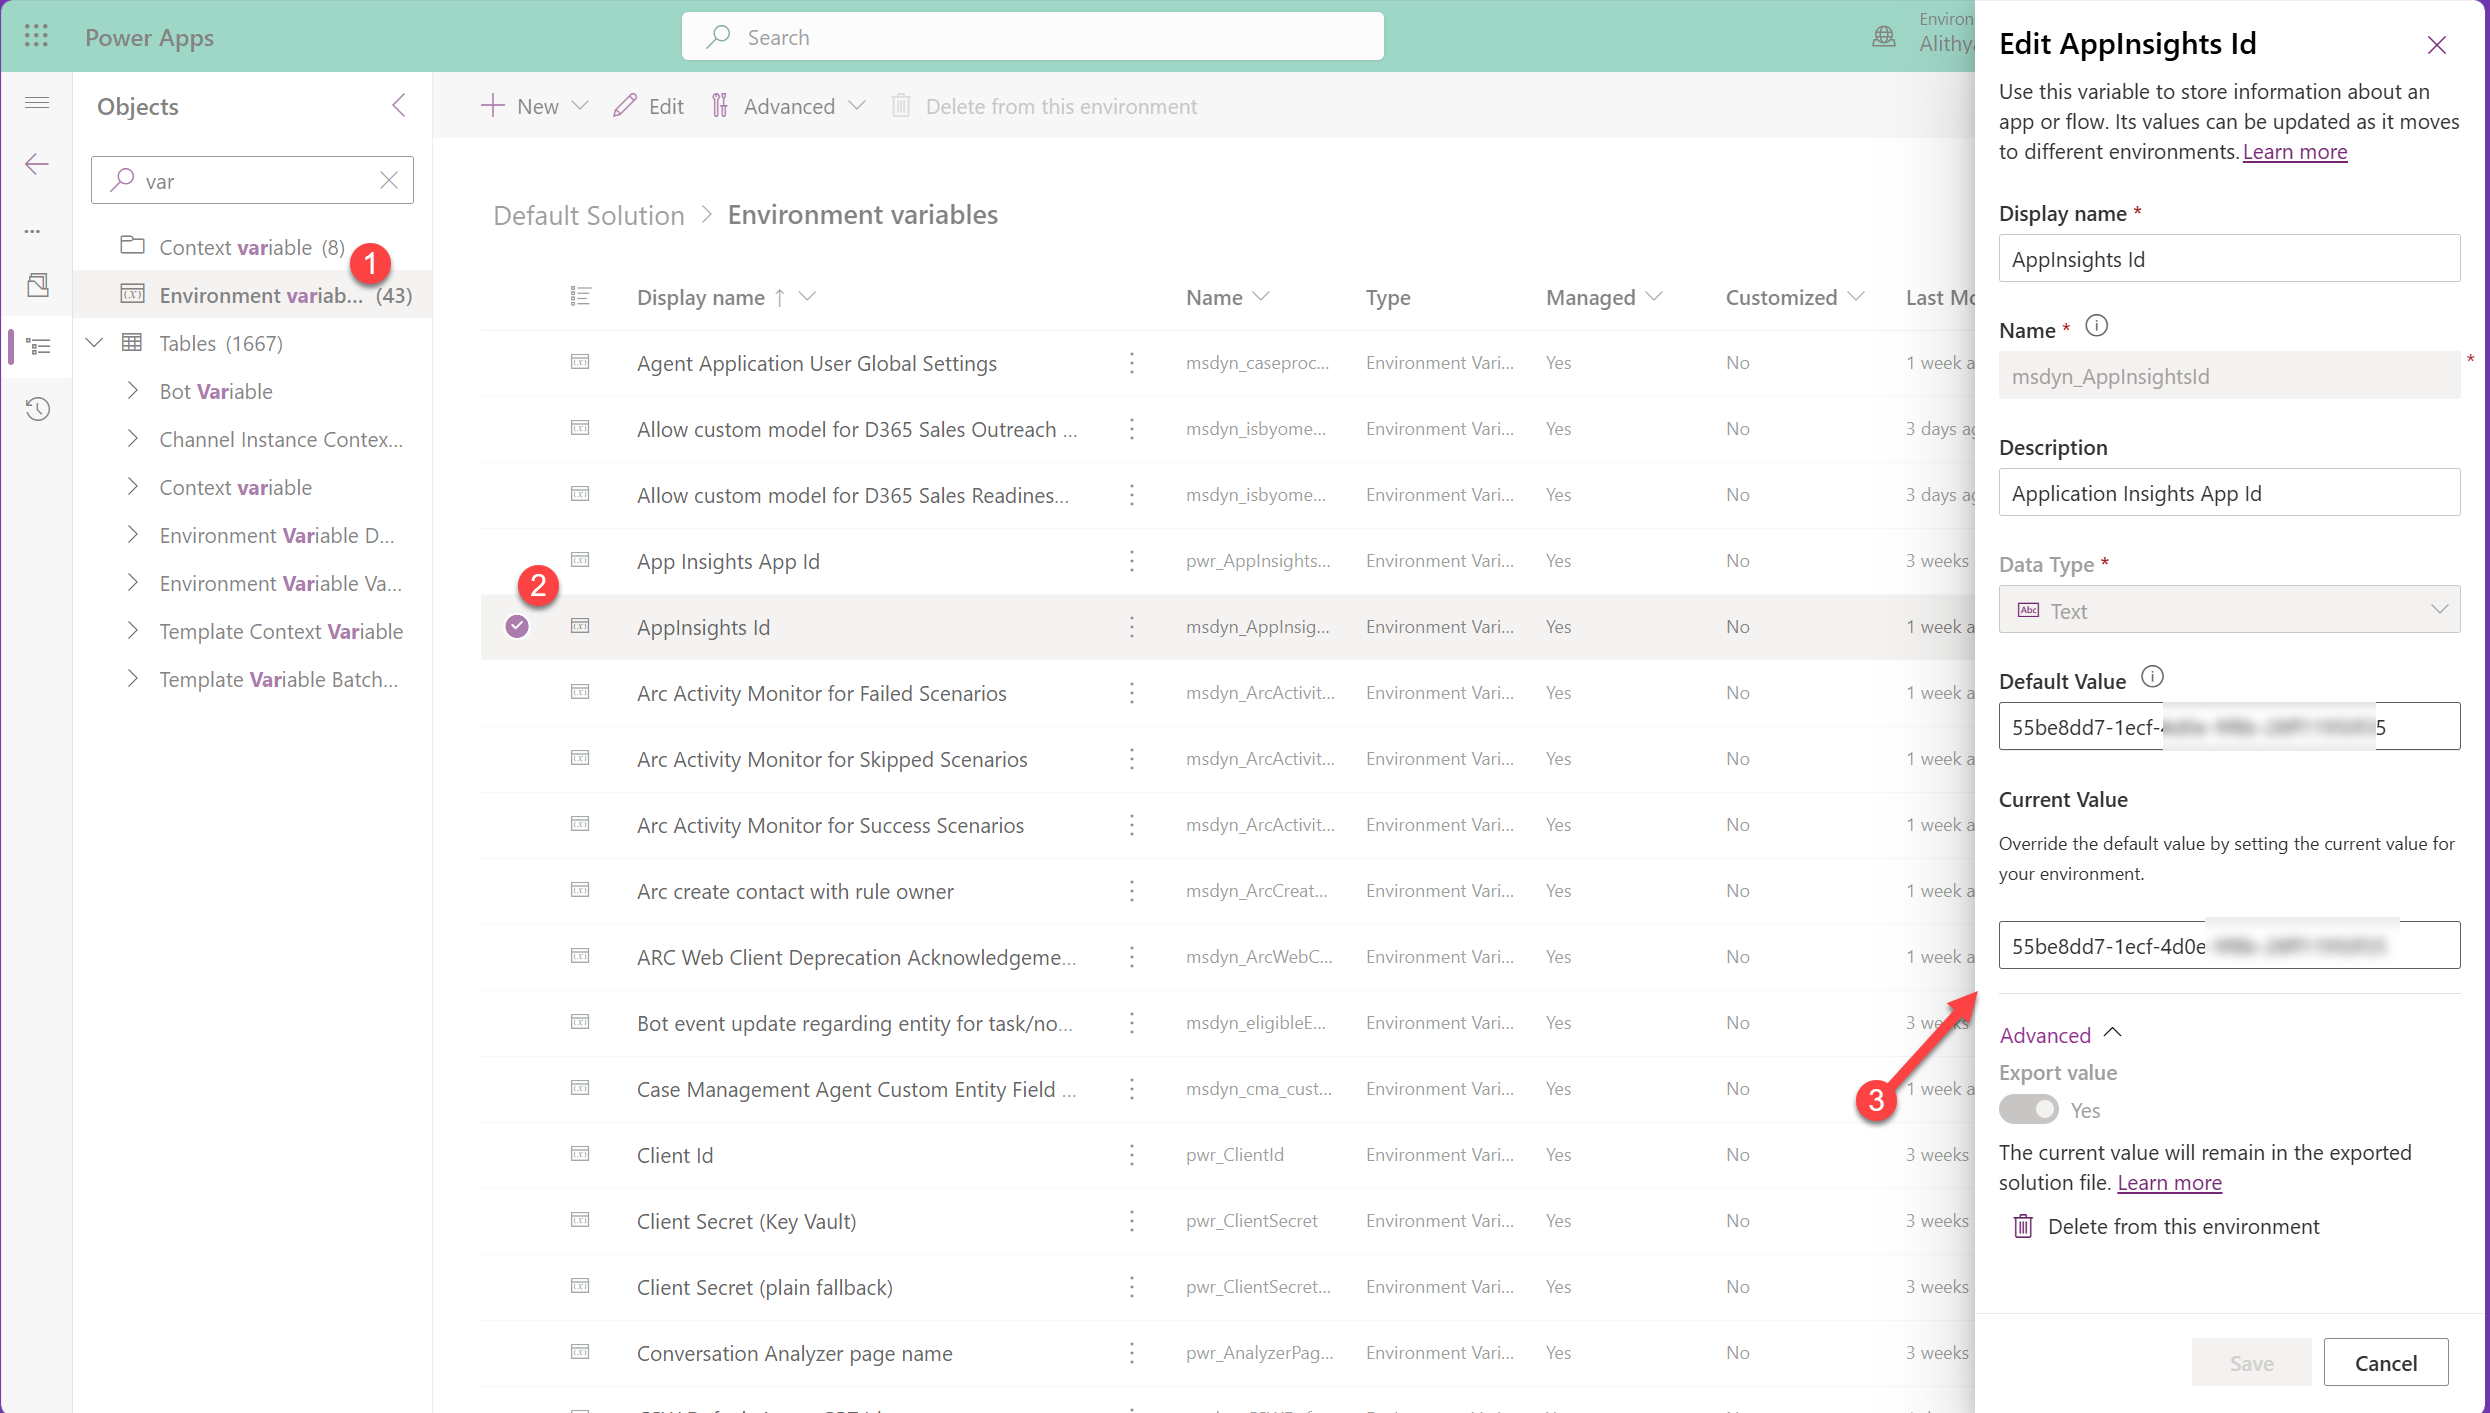
Task: Click trash icon for Delete from this environment in panel
Action: tap(2022, 1226)
